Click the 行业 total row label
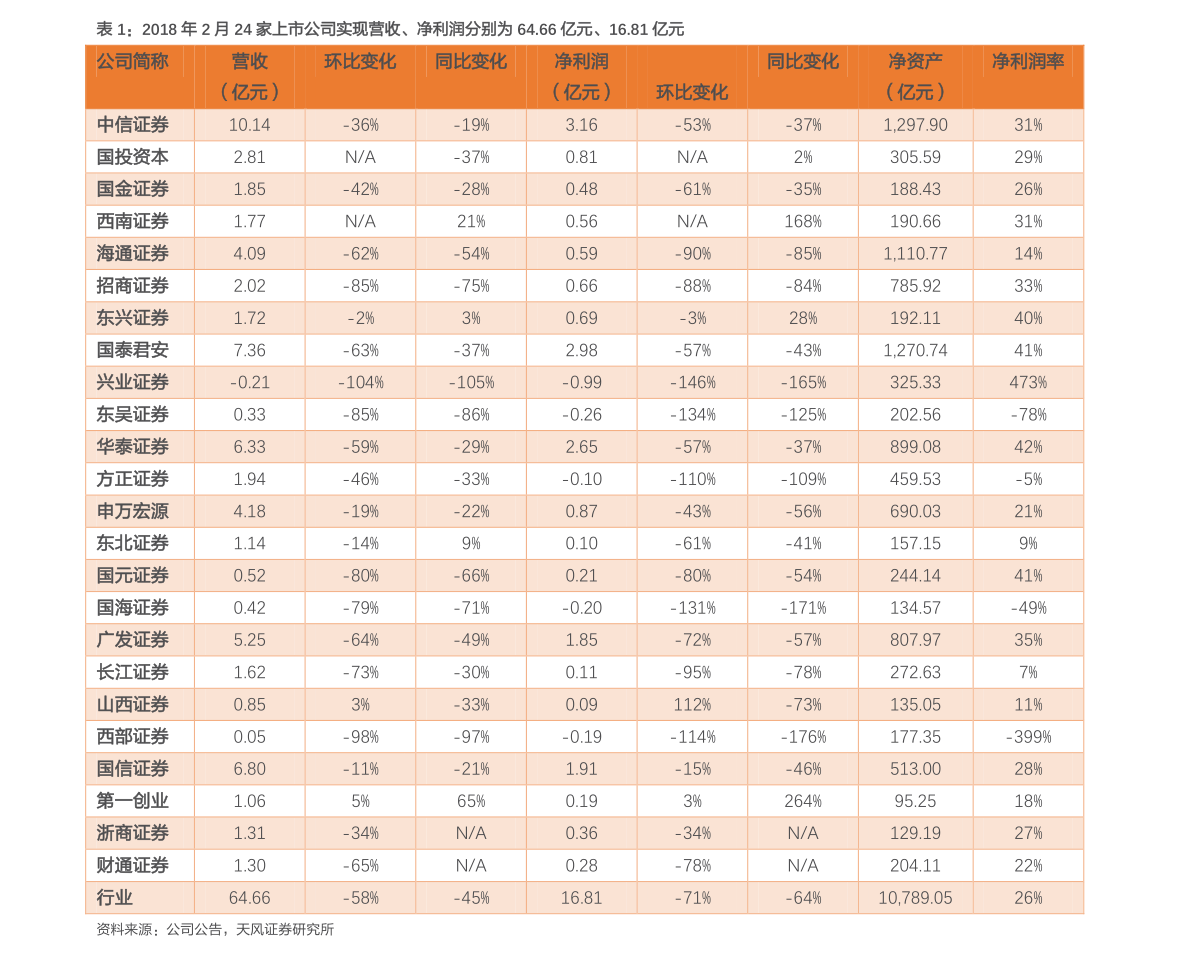This screenshot has width=1191, height=958. click(115, 898)
